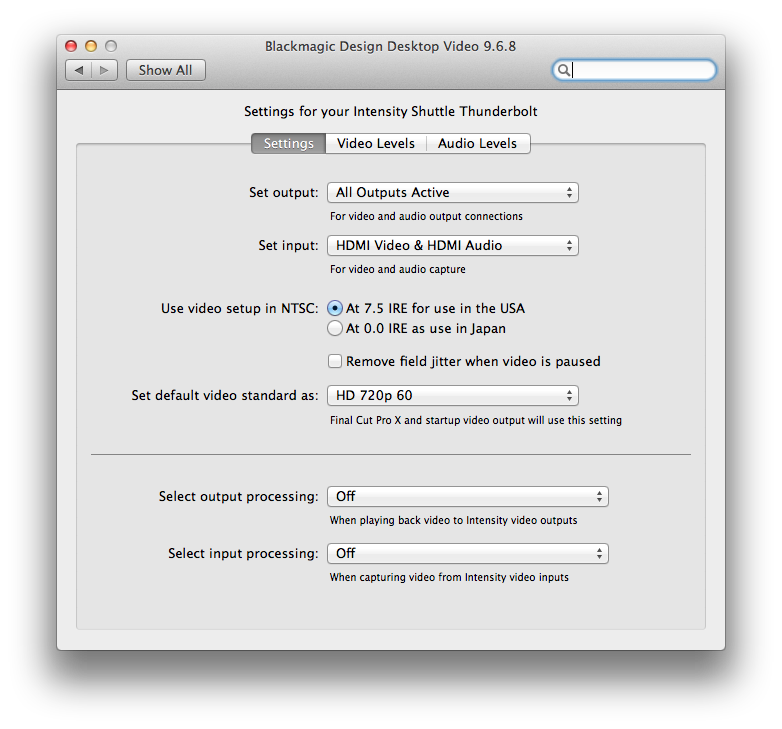Click the magnifier icon in search box
782x729 pixels.
pyautogui.click(x=564, y=70)
